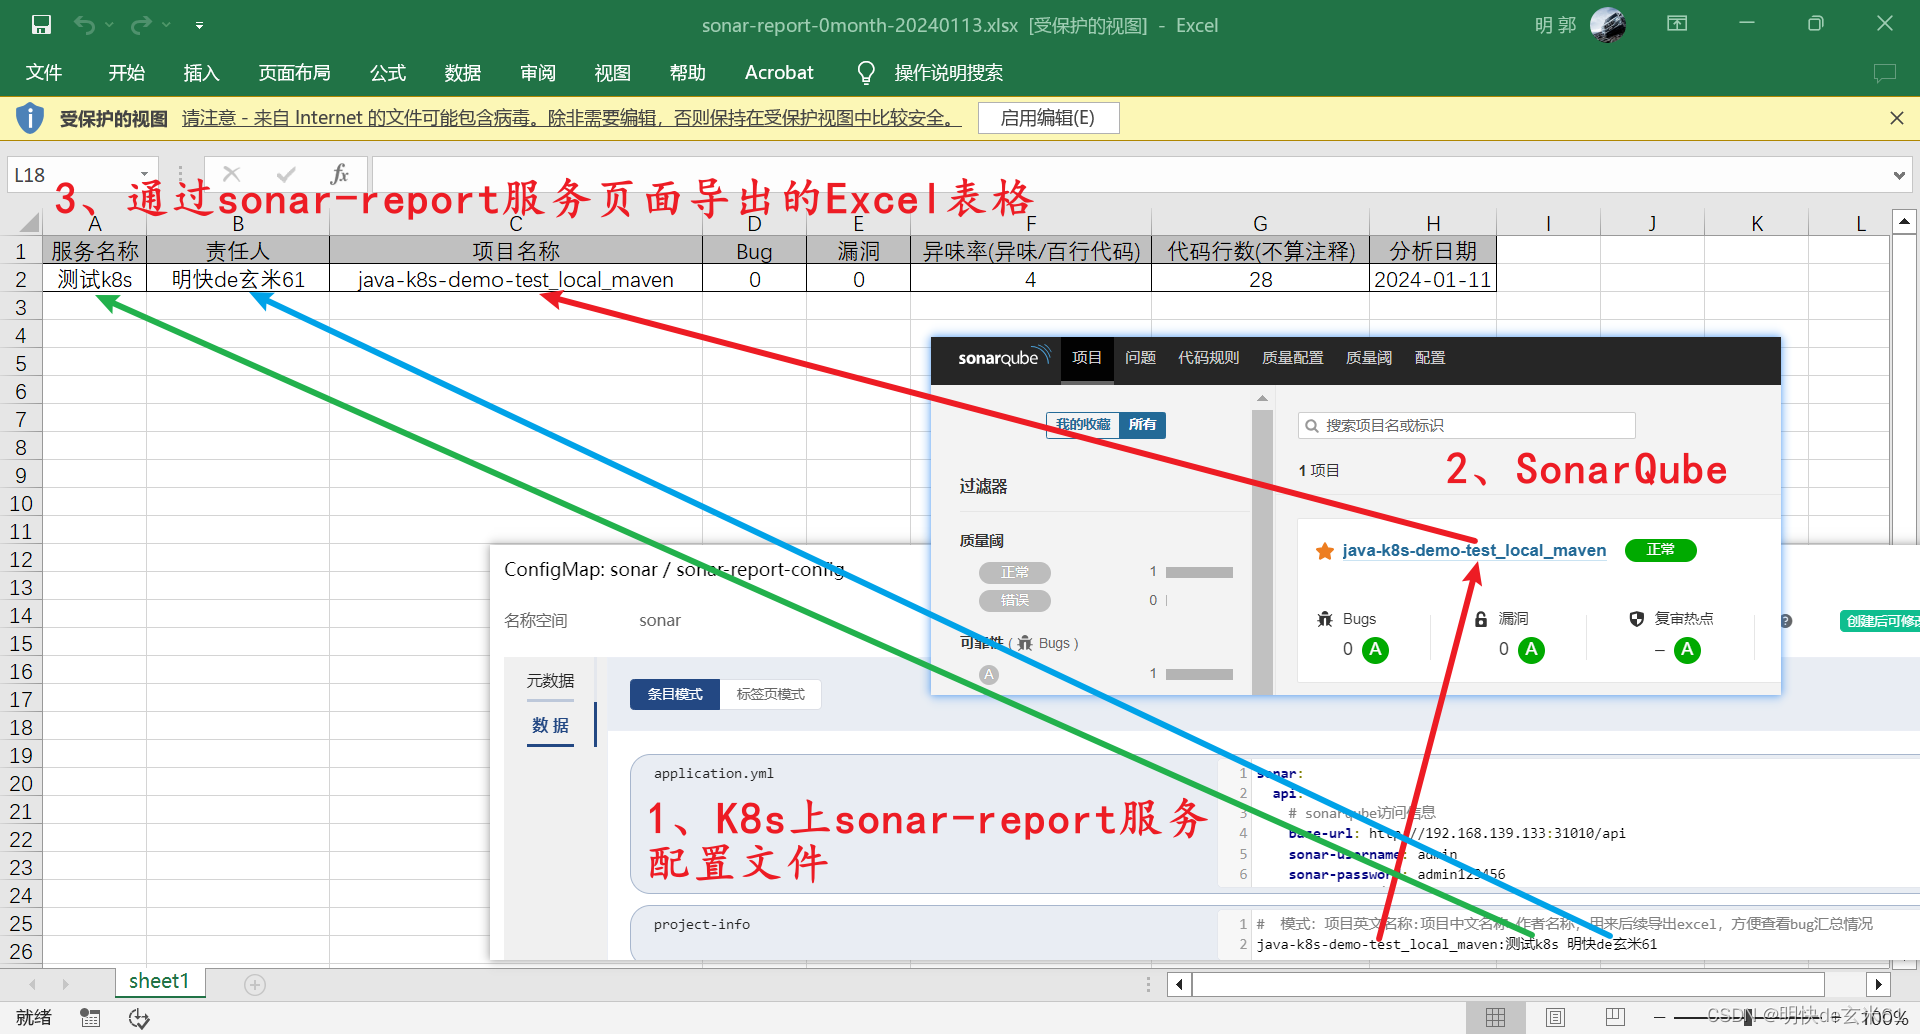Open java-k8s-demo-test_local_maven project link
This screenshot has height=1034, width=1920.
click(x=1474, y=550)
